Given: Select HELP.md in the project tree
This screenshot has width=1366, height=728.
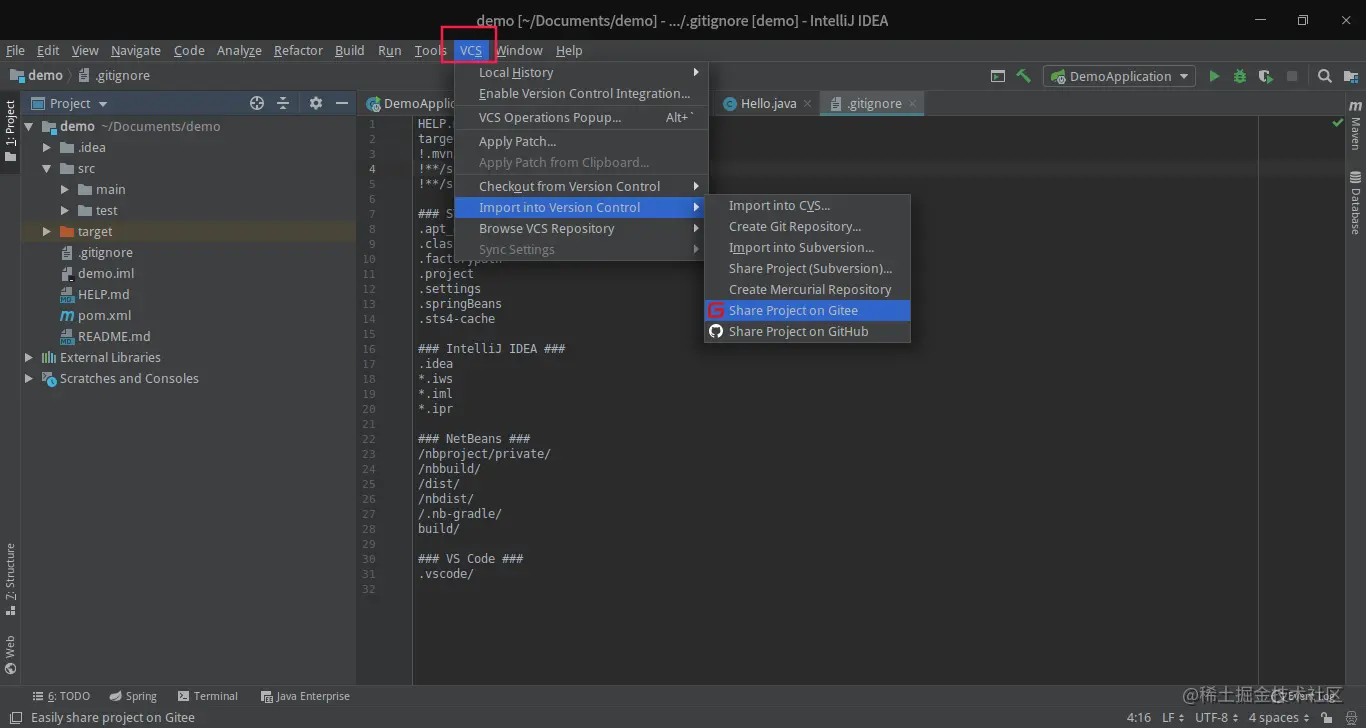Looking at the screenshot, I should (103, 295).
